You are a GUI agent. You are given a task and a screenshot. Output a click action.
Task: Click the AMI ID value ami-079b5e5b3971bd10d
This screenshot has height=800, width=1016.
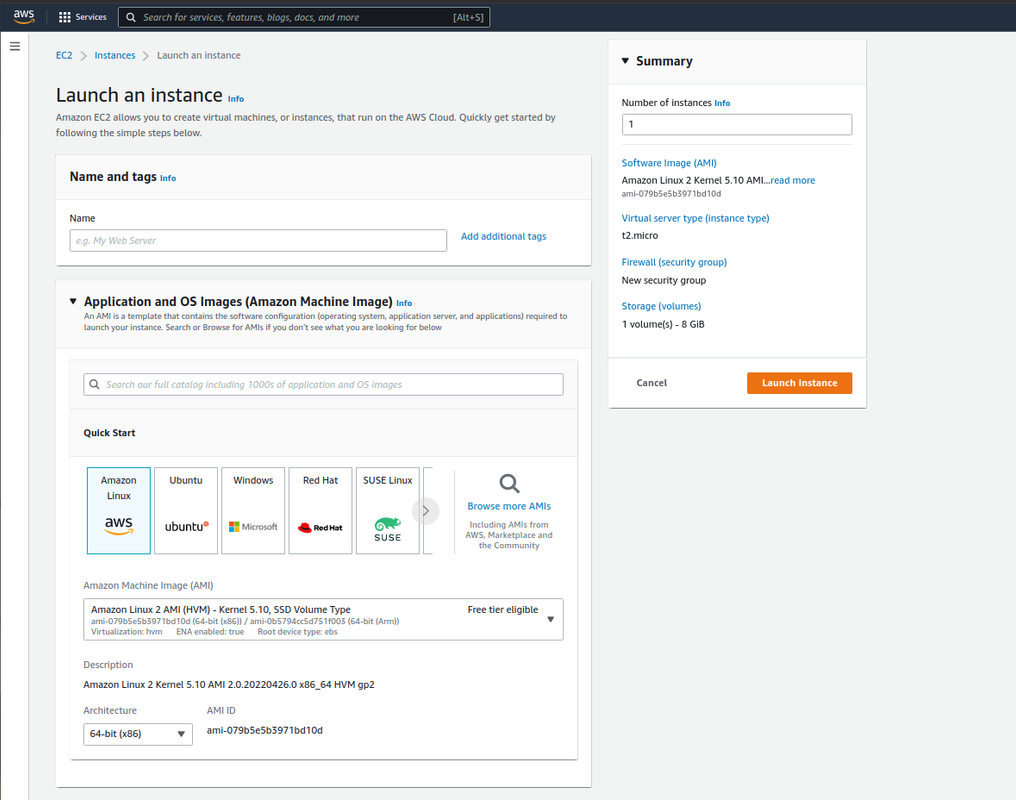point(264,731)
